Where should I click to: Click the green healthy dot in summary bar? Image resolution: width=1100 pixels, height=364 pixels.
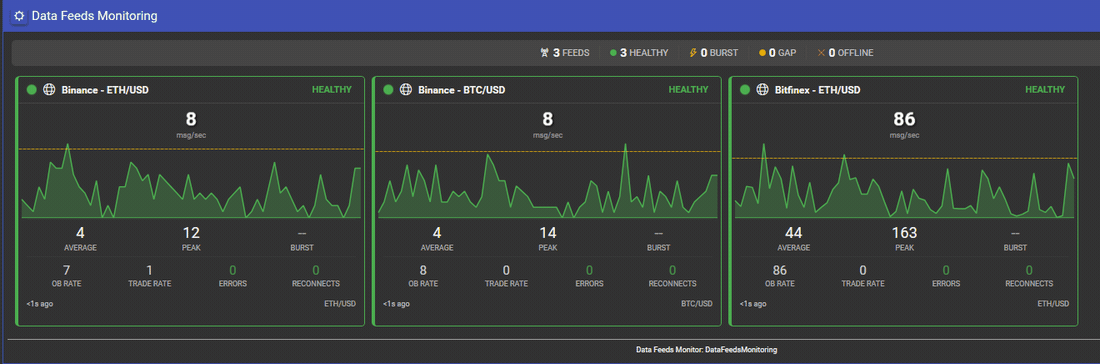(x=613, y=53)
